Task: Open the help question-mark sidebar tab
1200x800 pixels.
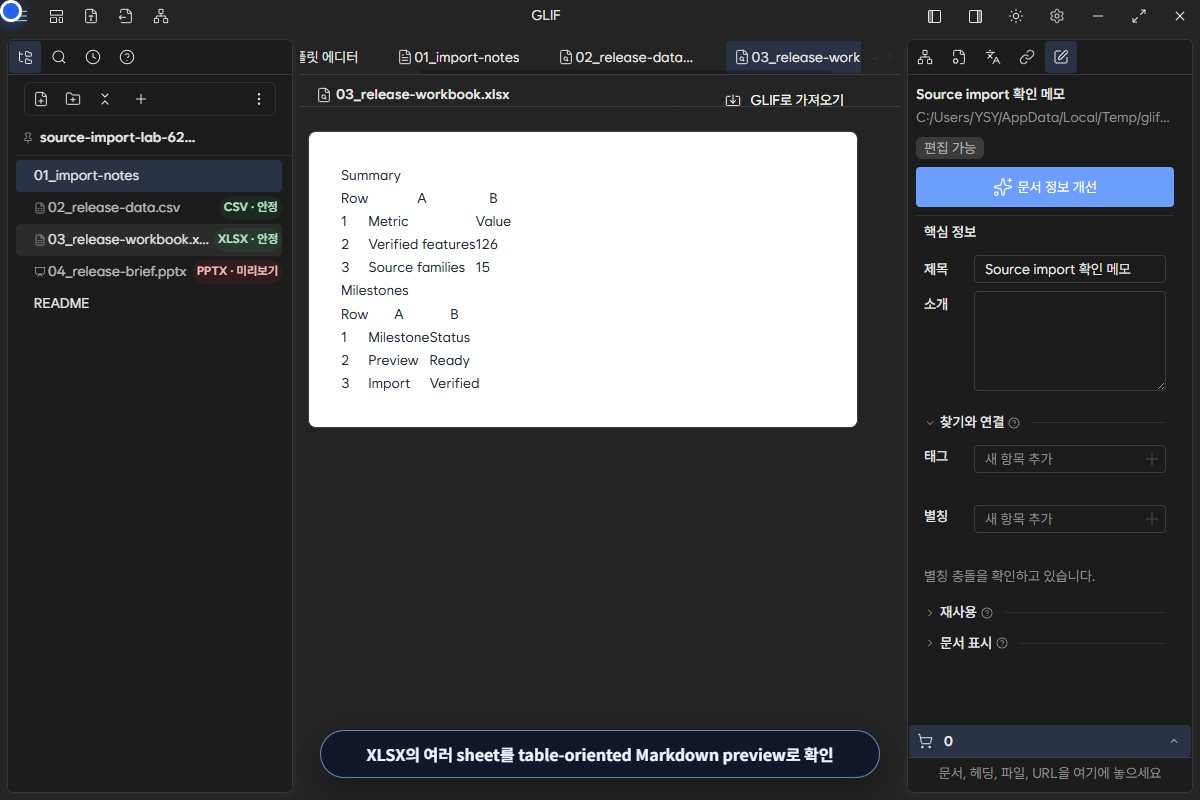Action: [127, 57]
